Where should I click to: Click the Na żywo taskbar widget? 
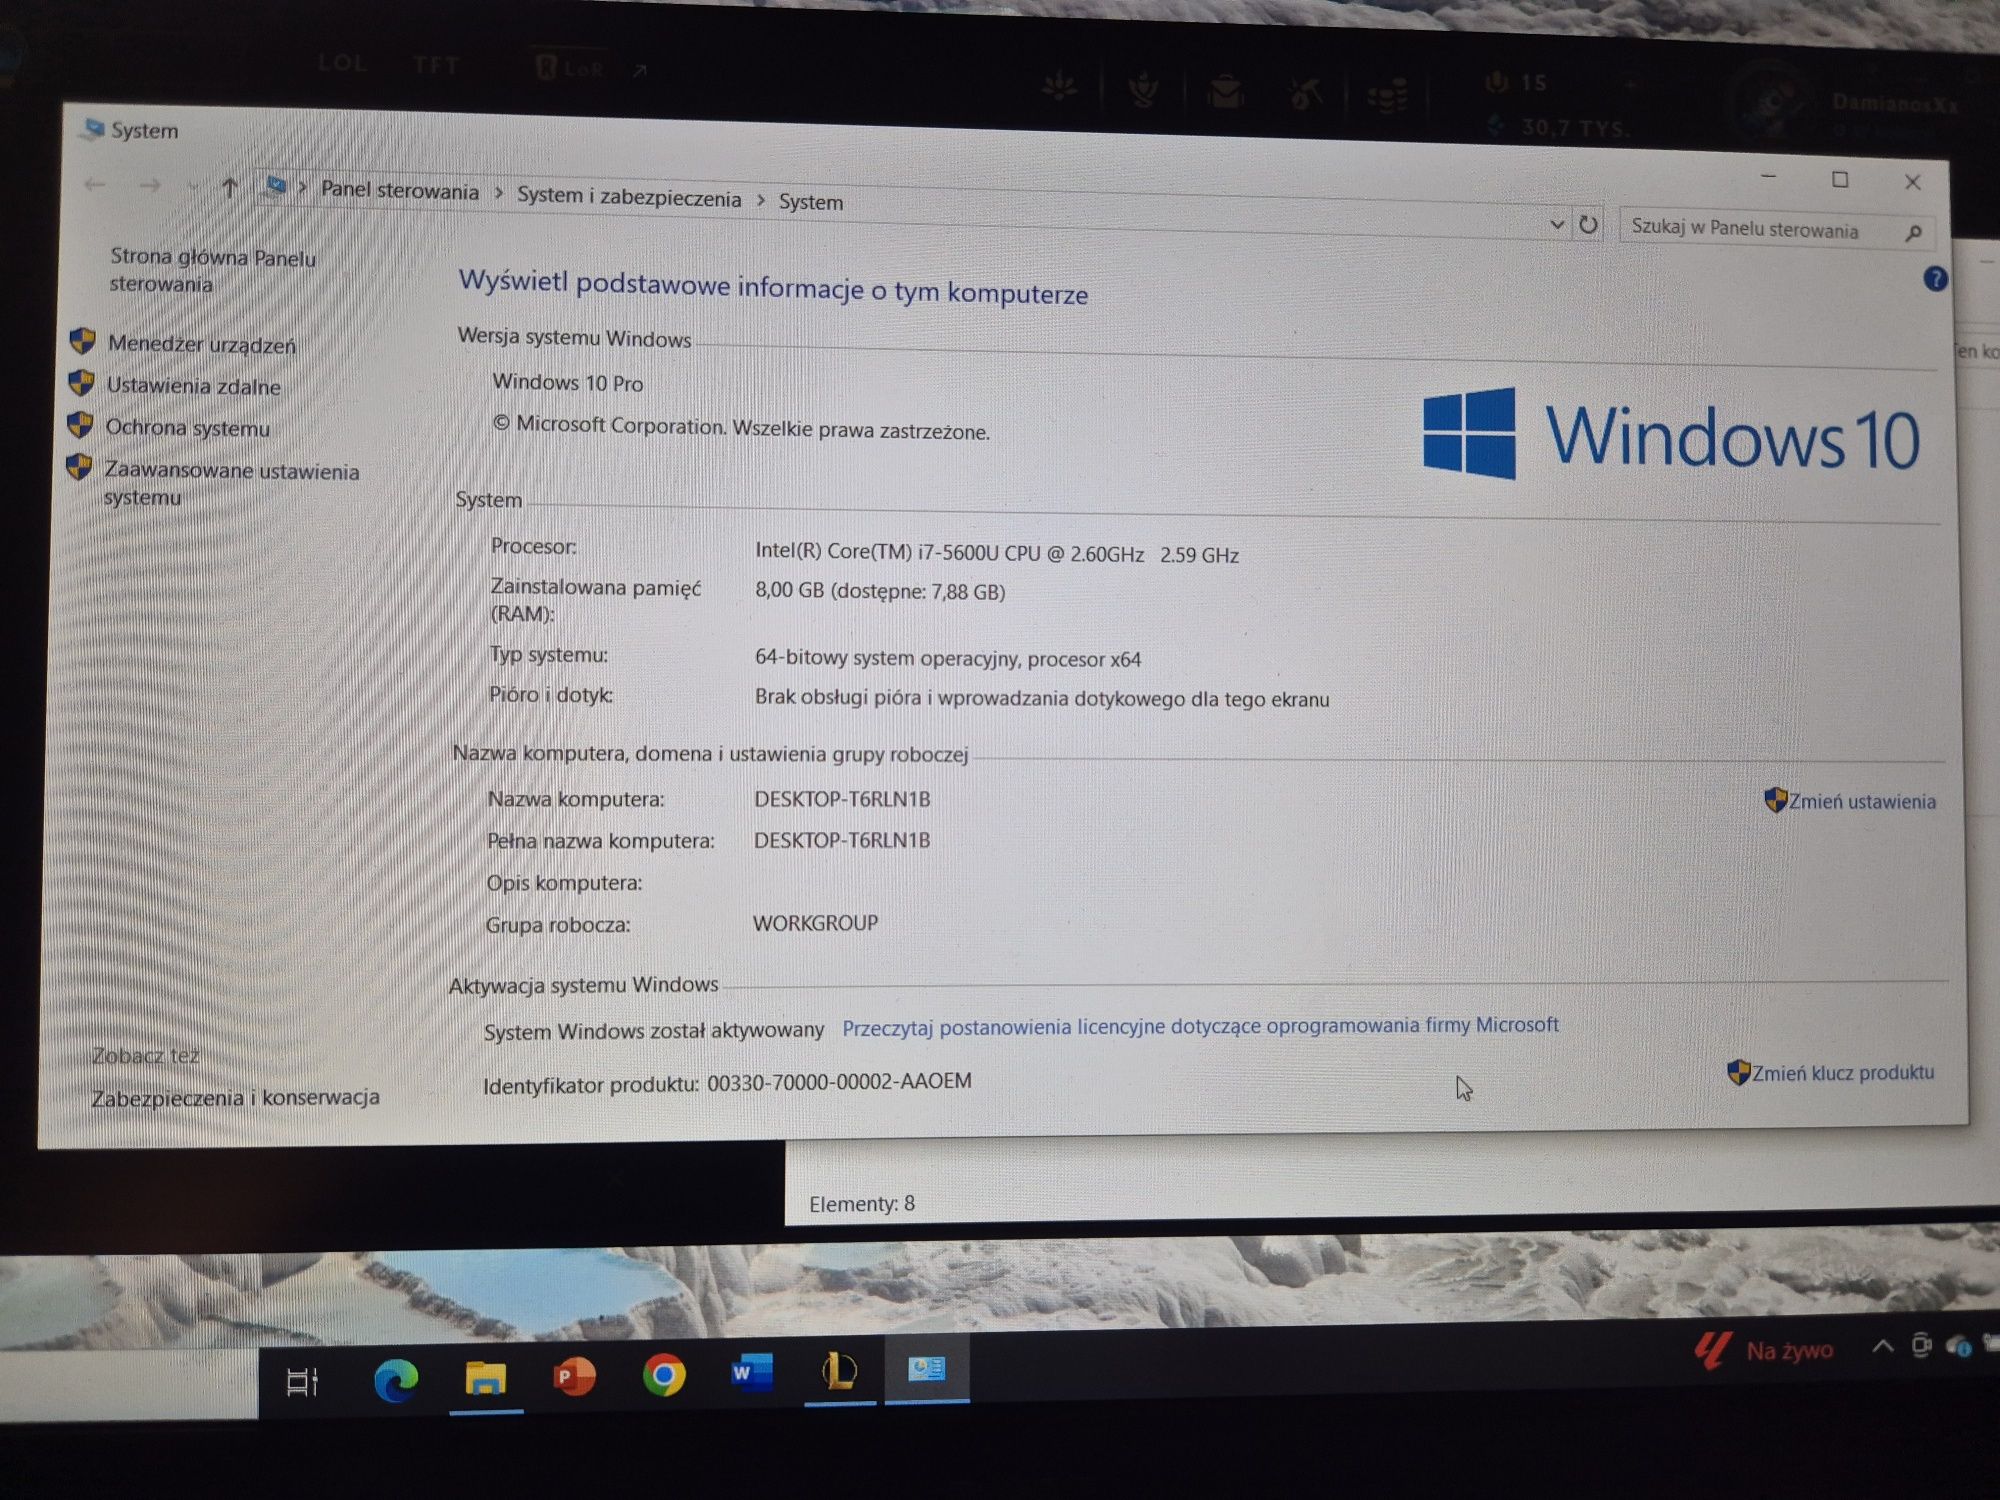click(x=1765, y=1351)
